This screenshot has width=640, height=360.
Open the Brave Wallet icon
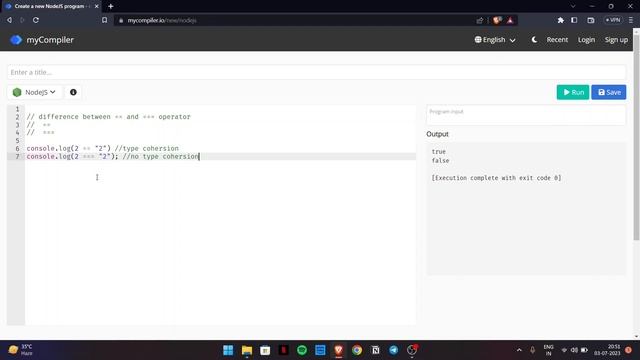(591, 20)
